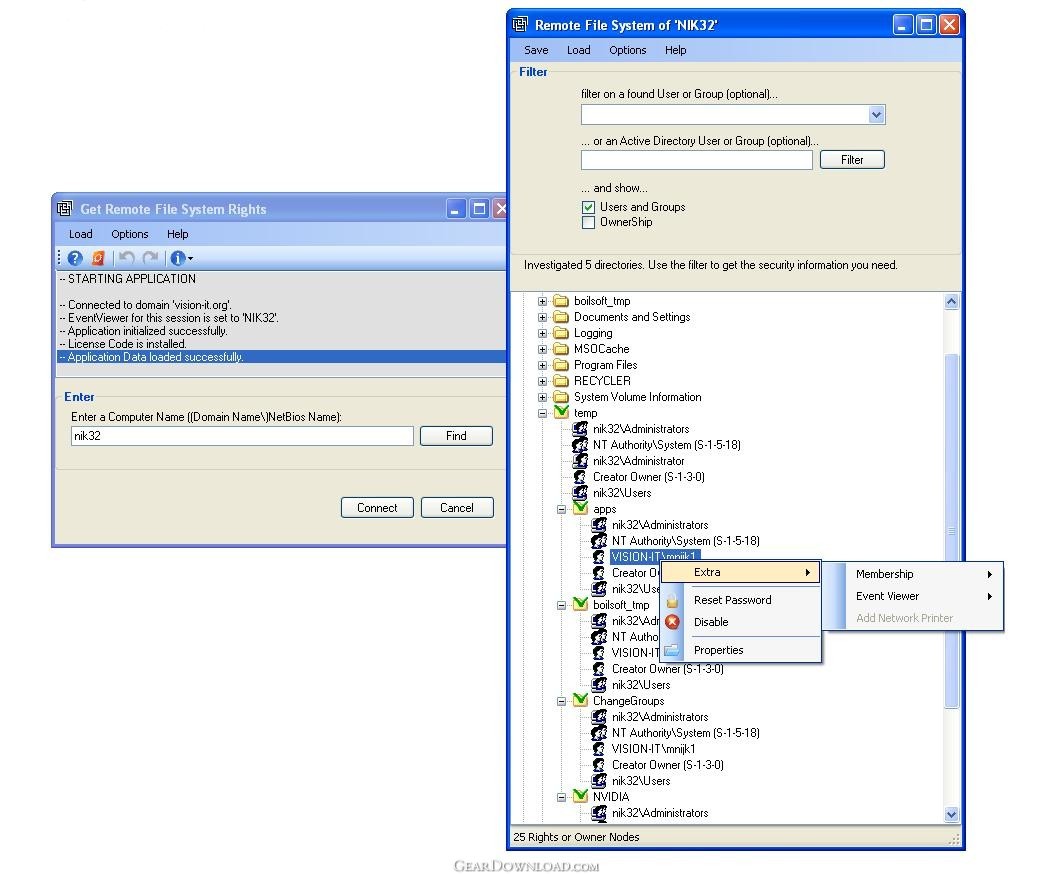Uncheck the Users and Groups checkbox
Viewport: 1053px width, 874px height.
click(x=588, y=207)
